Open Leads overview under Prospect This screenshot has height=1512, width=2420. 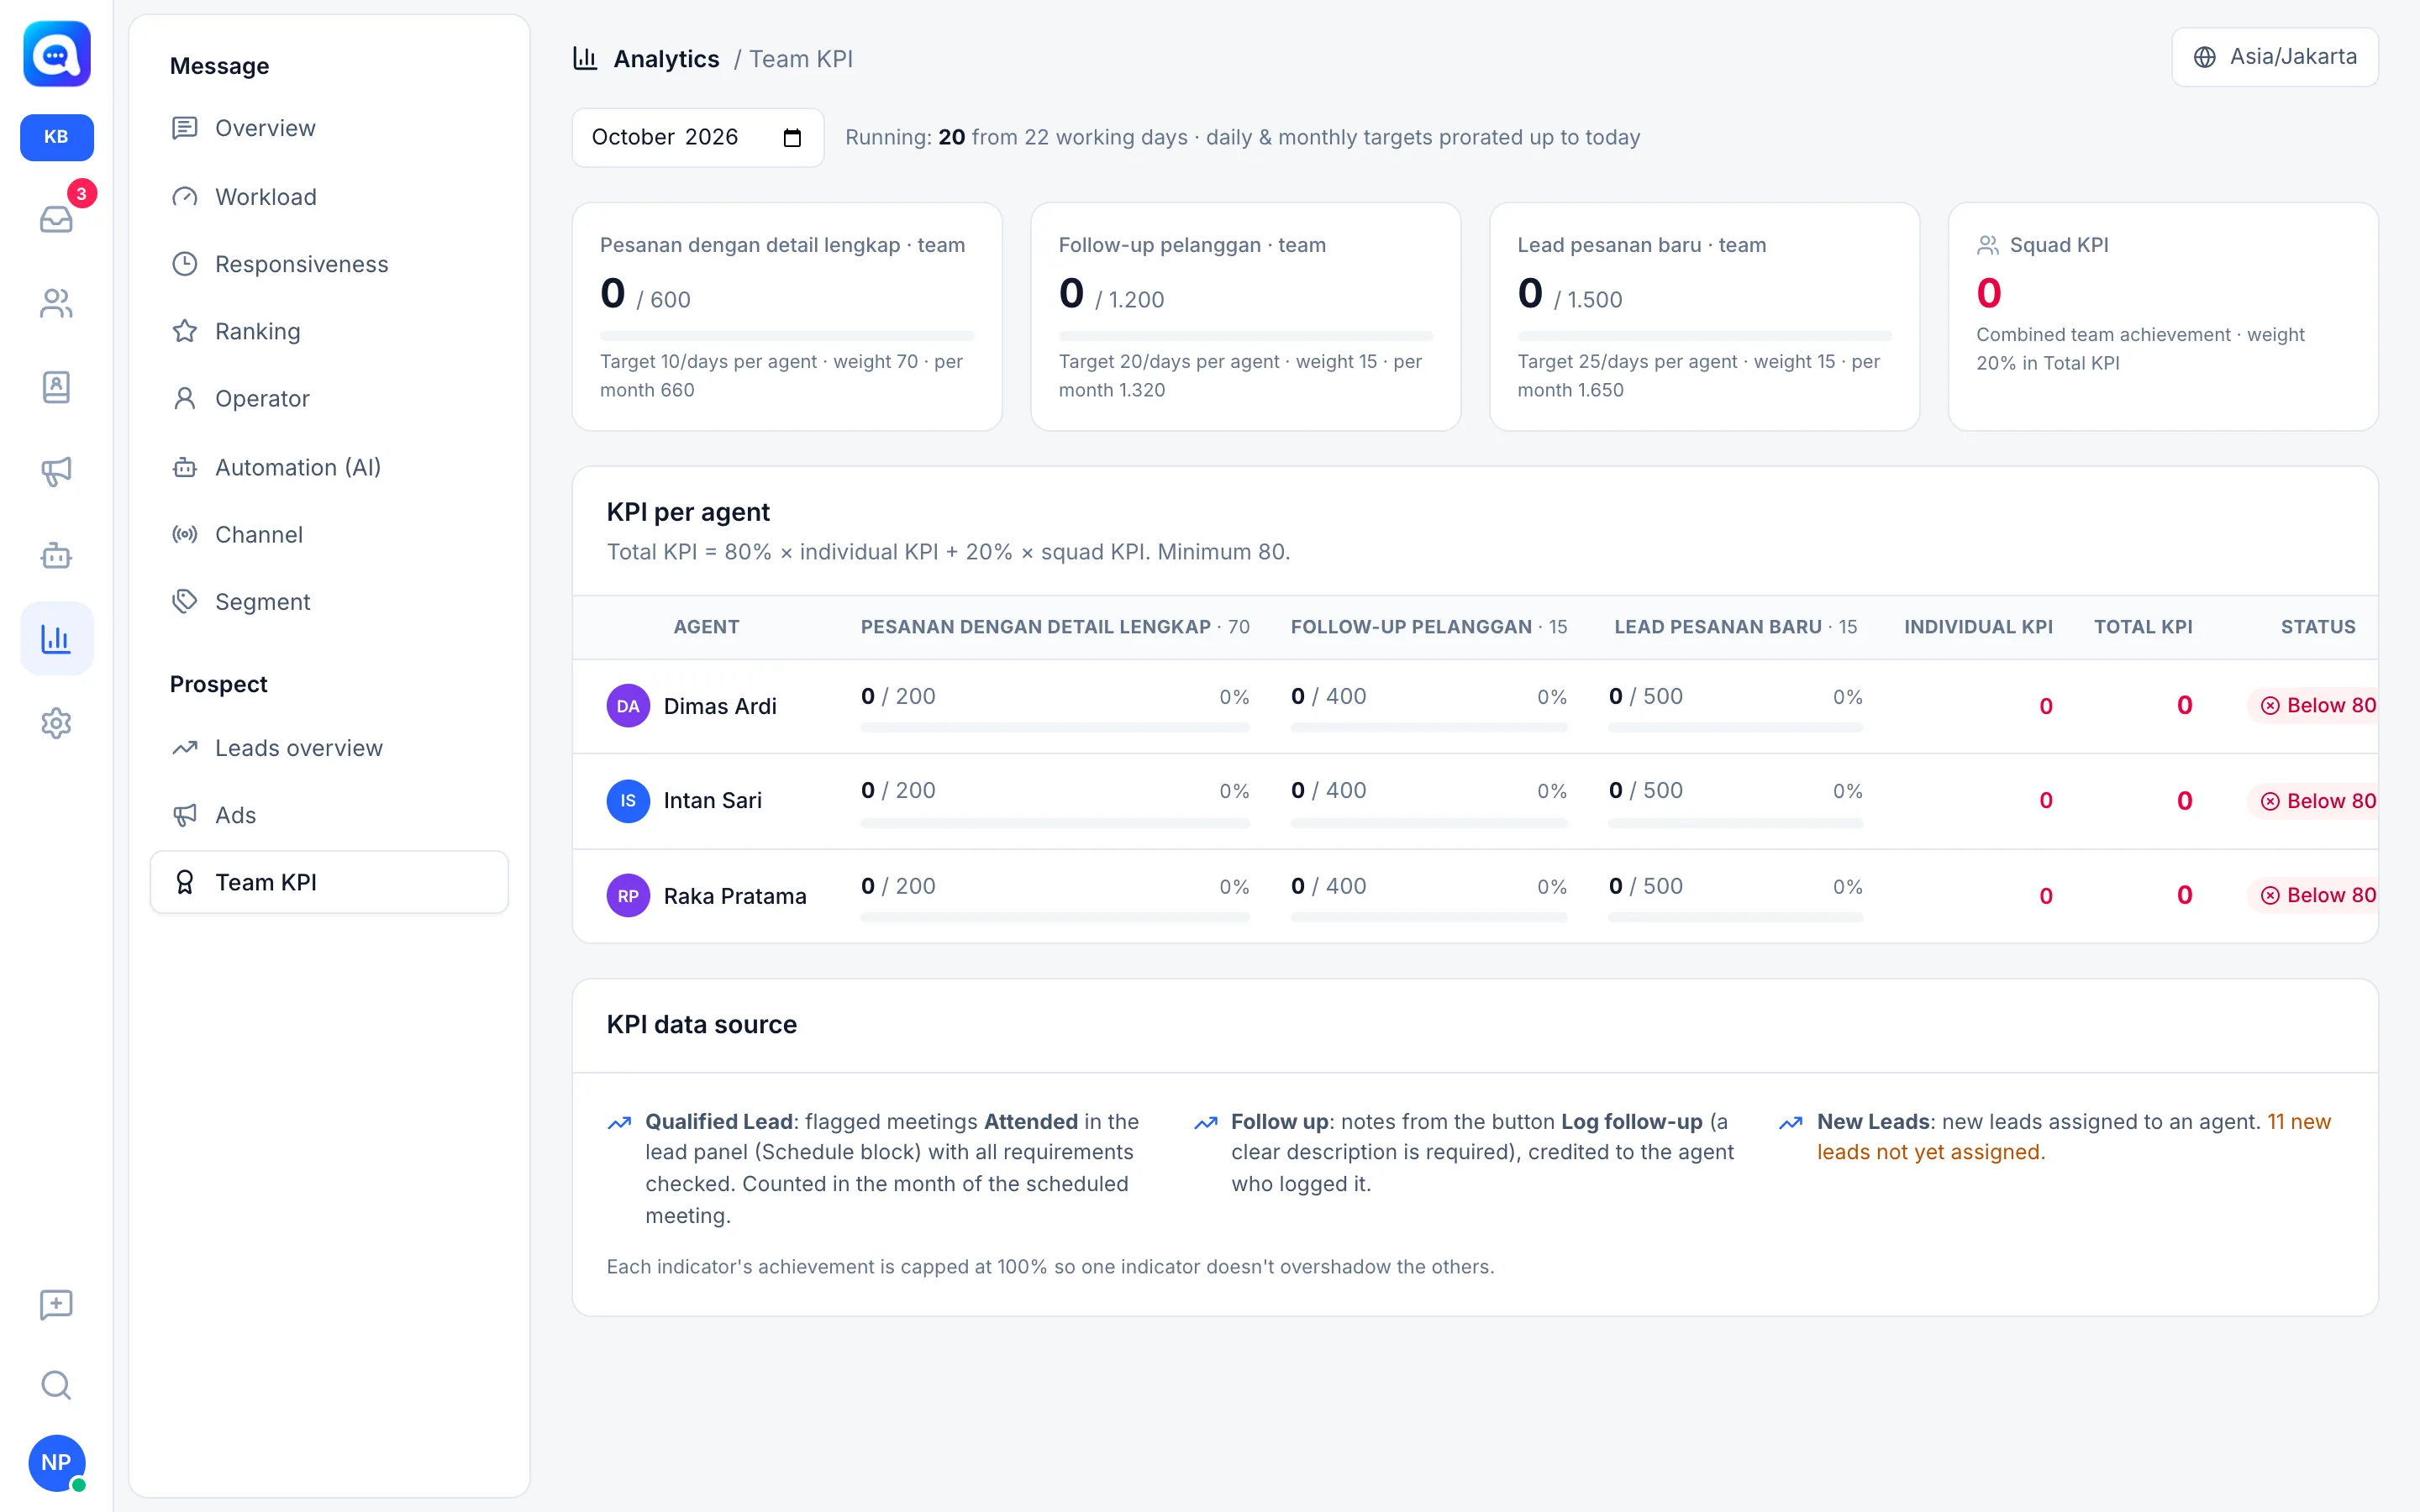coord(329,748)
